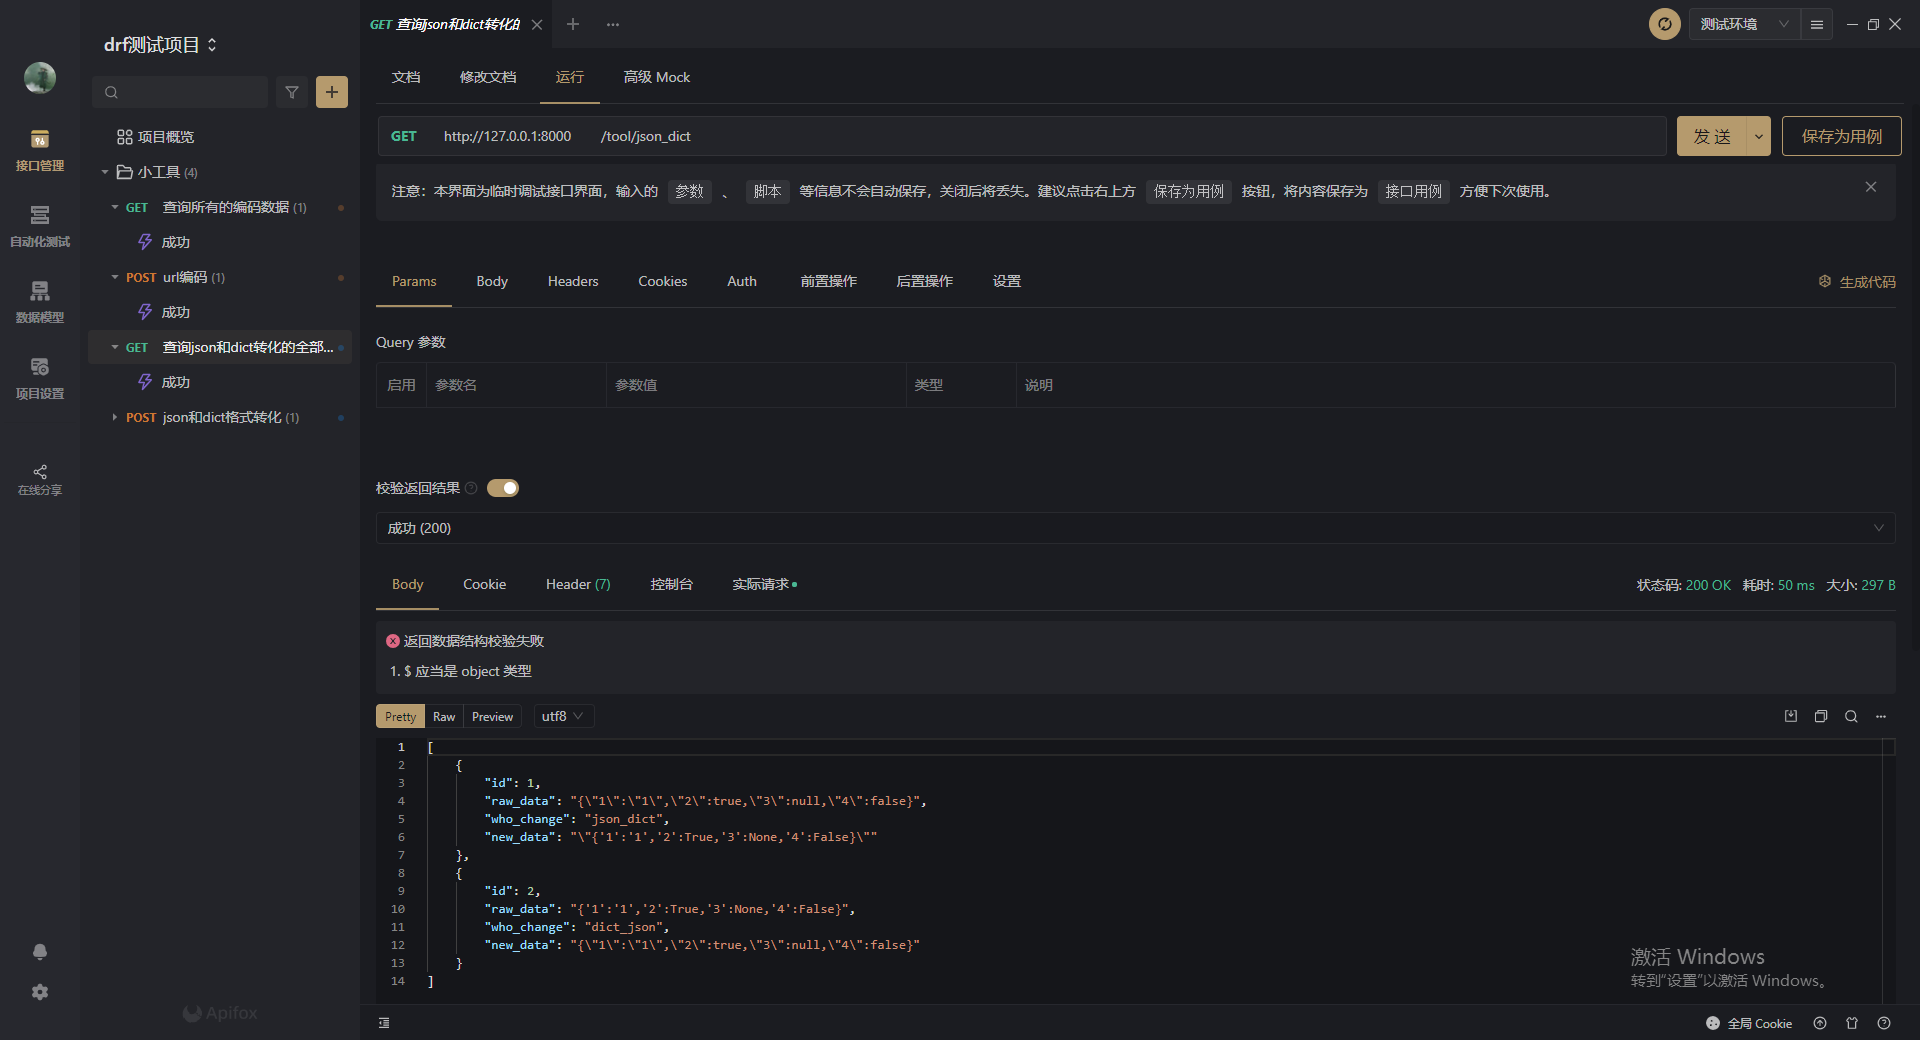Open the 数据模型 sidebar section

40,302
